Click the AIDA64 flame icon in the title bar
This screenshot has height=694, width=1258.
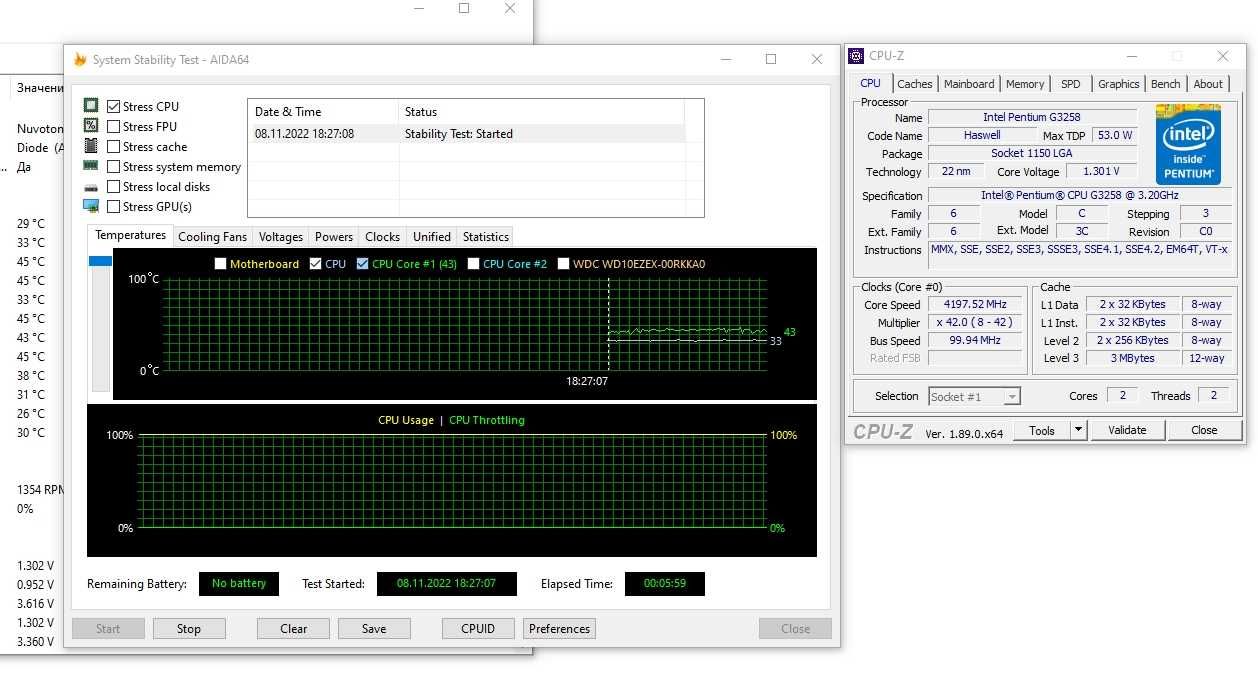(80, 60)
